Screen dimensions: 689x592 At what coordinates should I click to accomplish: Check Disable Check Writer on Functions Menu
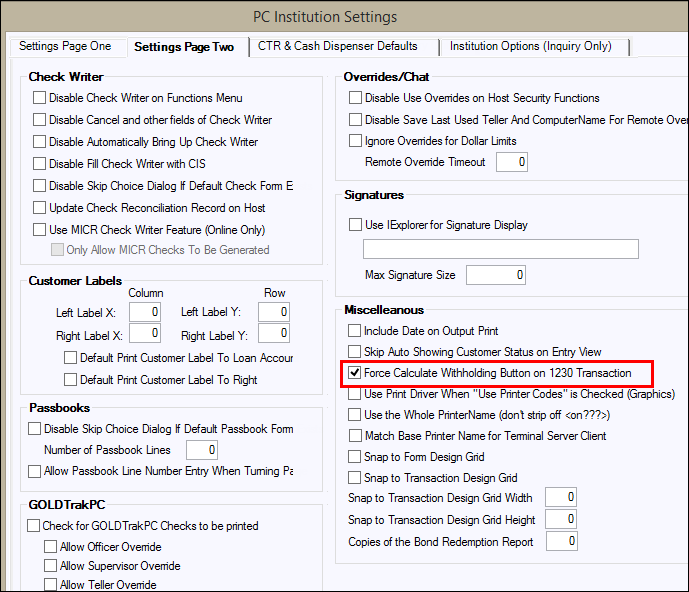pyautogui.click(x=40, y=98)
